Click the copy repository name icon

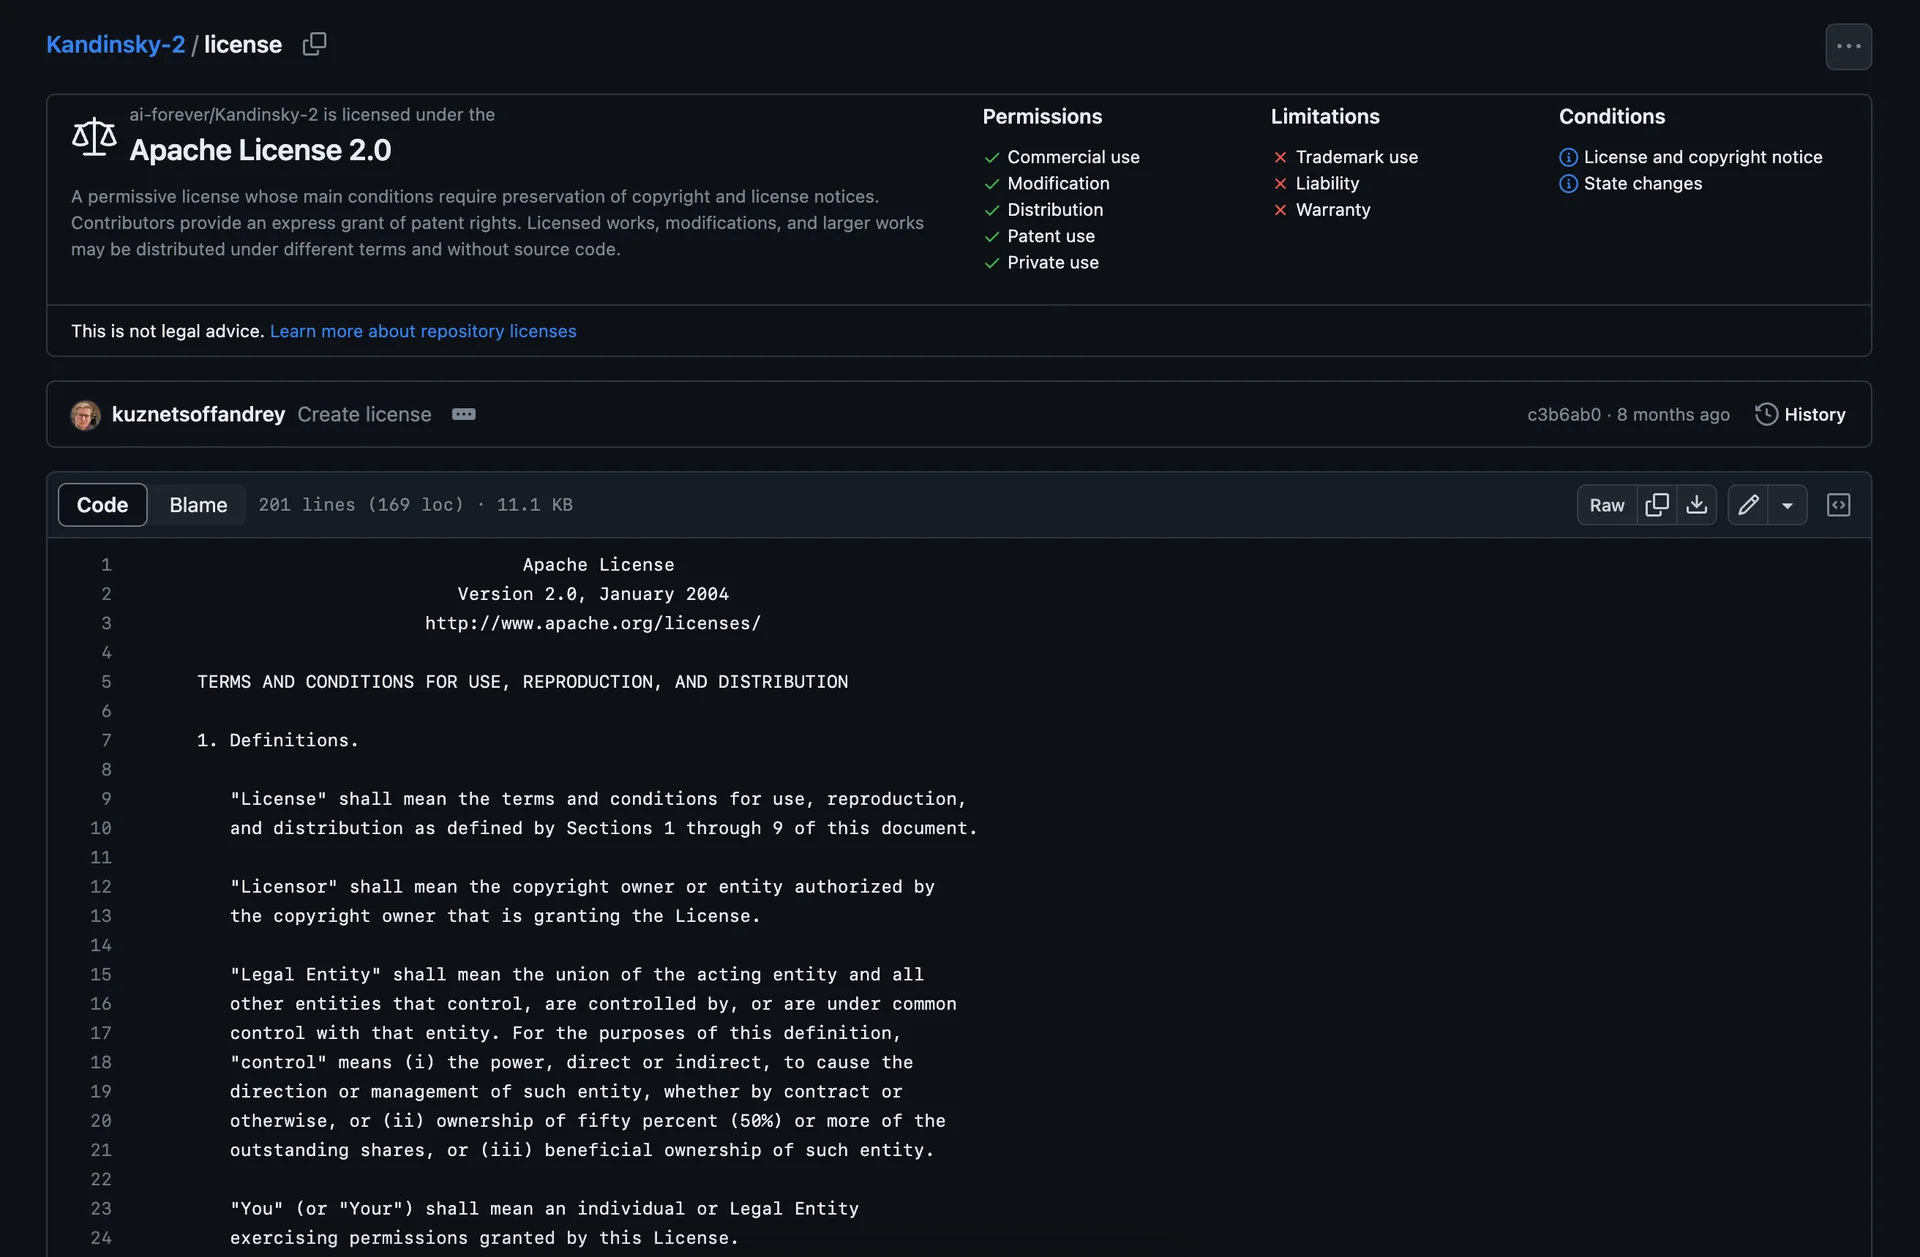[x=314, y=43]
